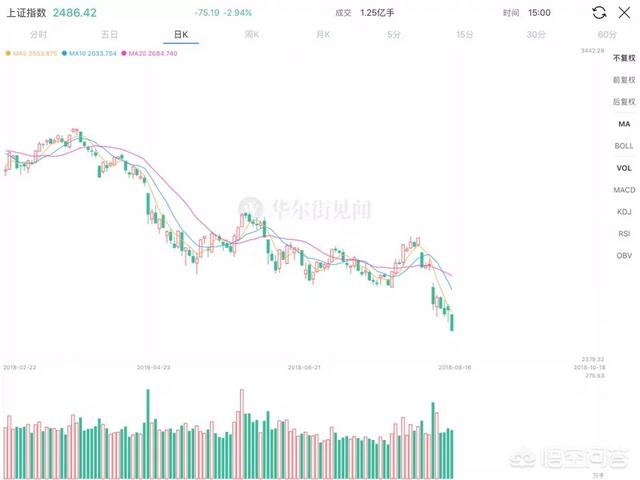This screenshot has height=480, width=640.
Task: Switch sub-chart to KDJ indicator
Action: [x=624, y=212]
